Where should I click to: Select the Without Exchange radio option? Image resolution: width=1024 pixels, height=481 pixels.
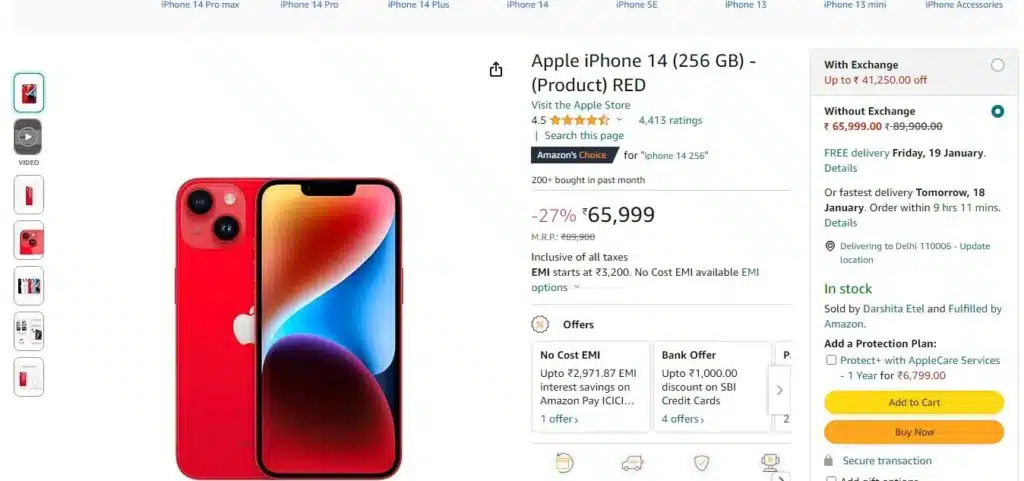997,112
